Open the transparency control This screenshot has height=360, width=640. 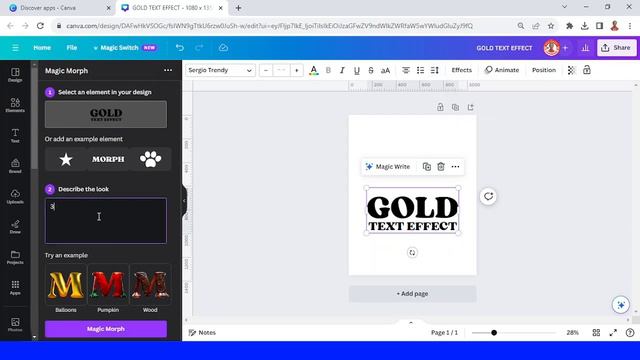(571, 70)
